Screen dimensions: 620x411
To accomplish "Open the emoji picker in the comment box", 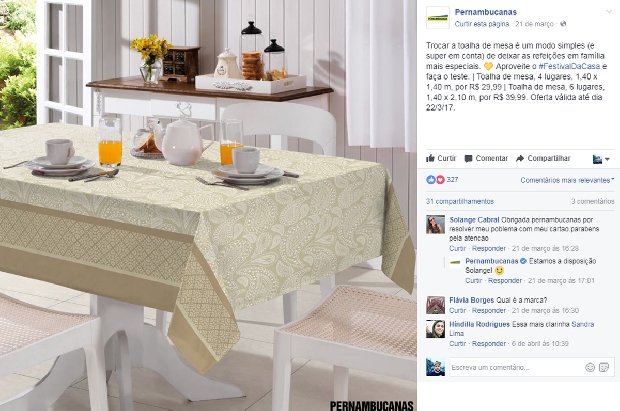I will (x=590, y=367).
